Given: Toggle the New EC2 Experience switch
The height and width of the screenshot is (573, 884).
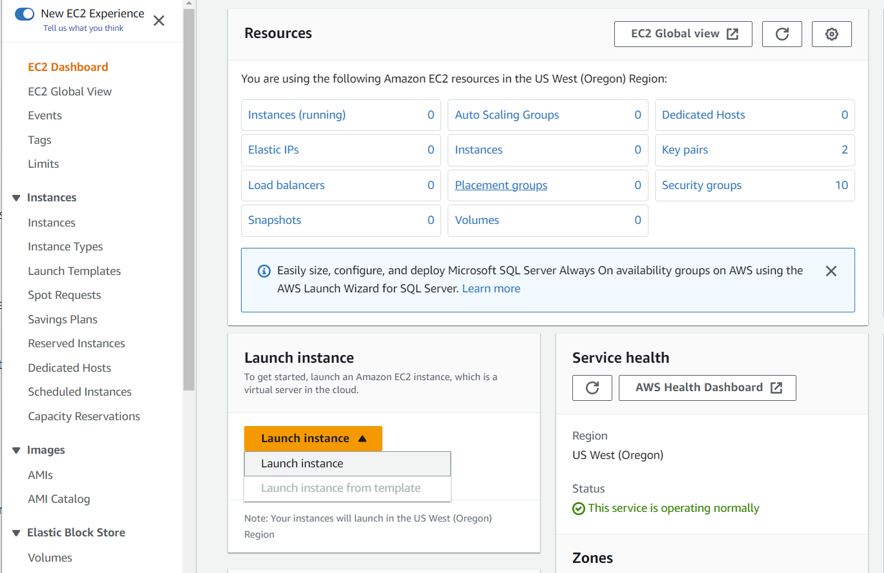Looking at the screenshot, I should click(x=25, y=14).
